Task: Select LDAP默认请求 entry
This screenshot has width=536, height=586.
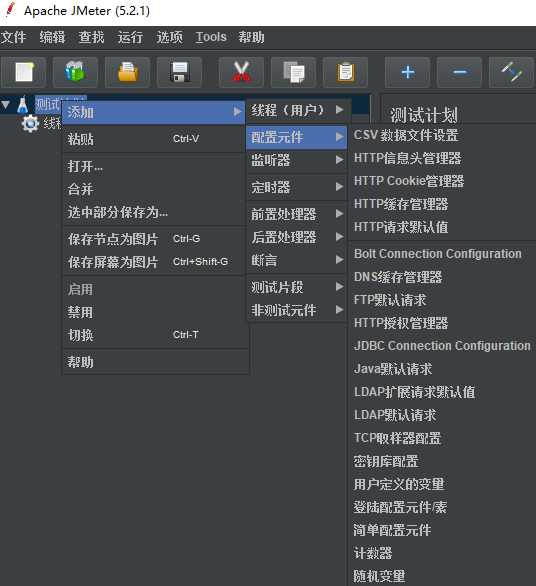Action: coord(395,415)
